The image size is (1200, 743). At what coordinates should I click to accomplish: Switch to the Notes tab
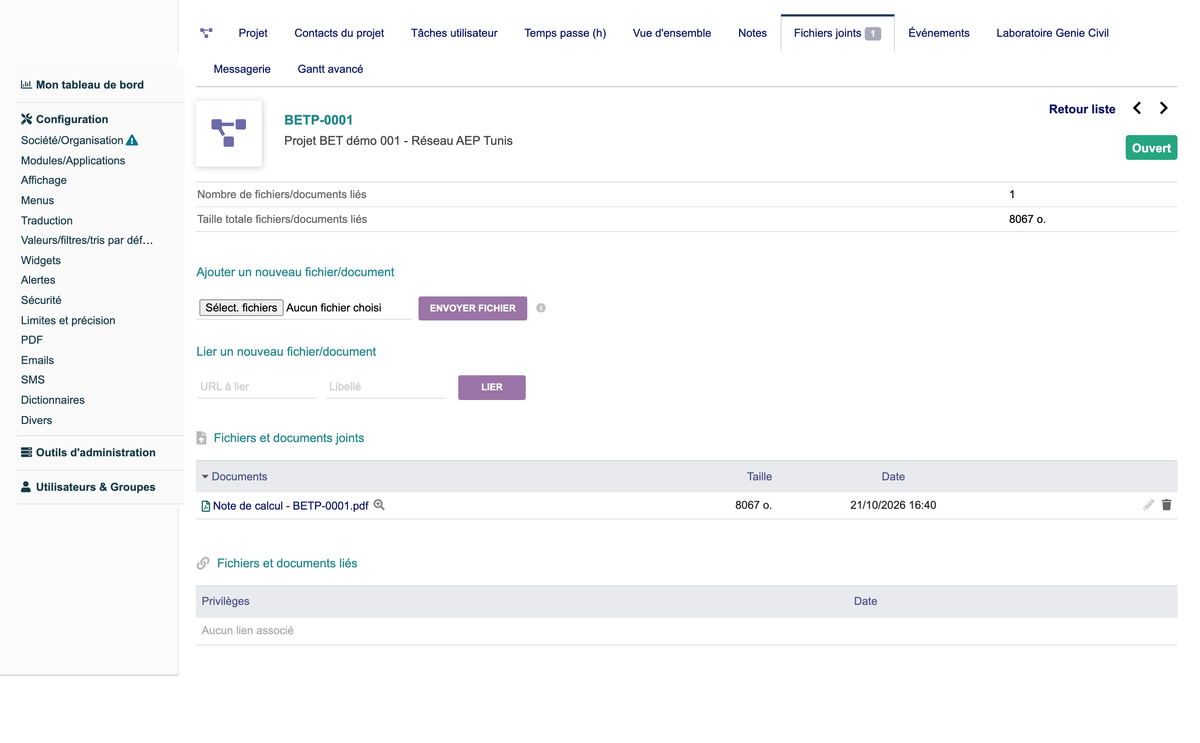[x=753, y=33]
